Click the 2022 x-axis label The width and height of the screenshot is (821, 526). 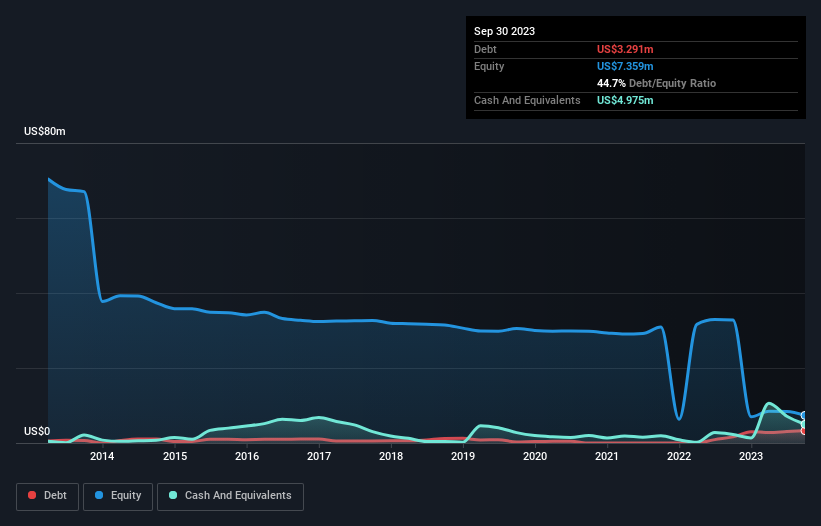[x=679, y=456]
